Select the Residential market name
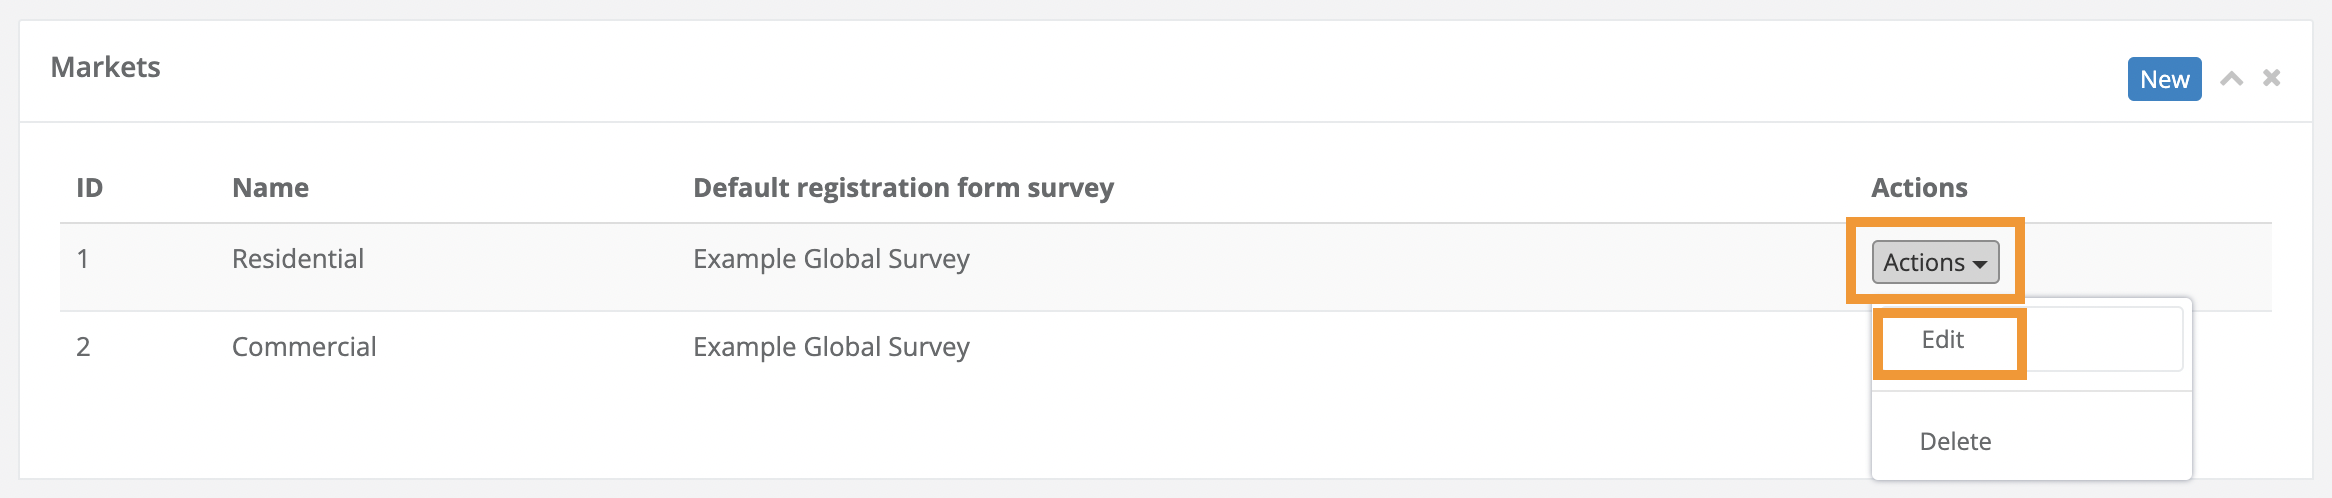This screenshot has height=498, width=2332. tap(297, 259)
